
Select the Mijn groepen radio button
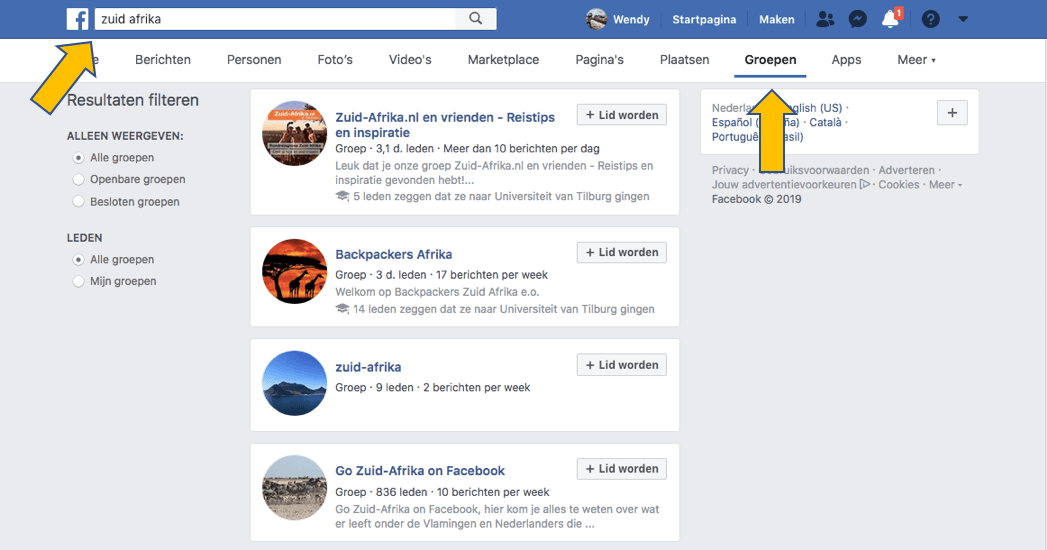pos(78,282)
